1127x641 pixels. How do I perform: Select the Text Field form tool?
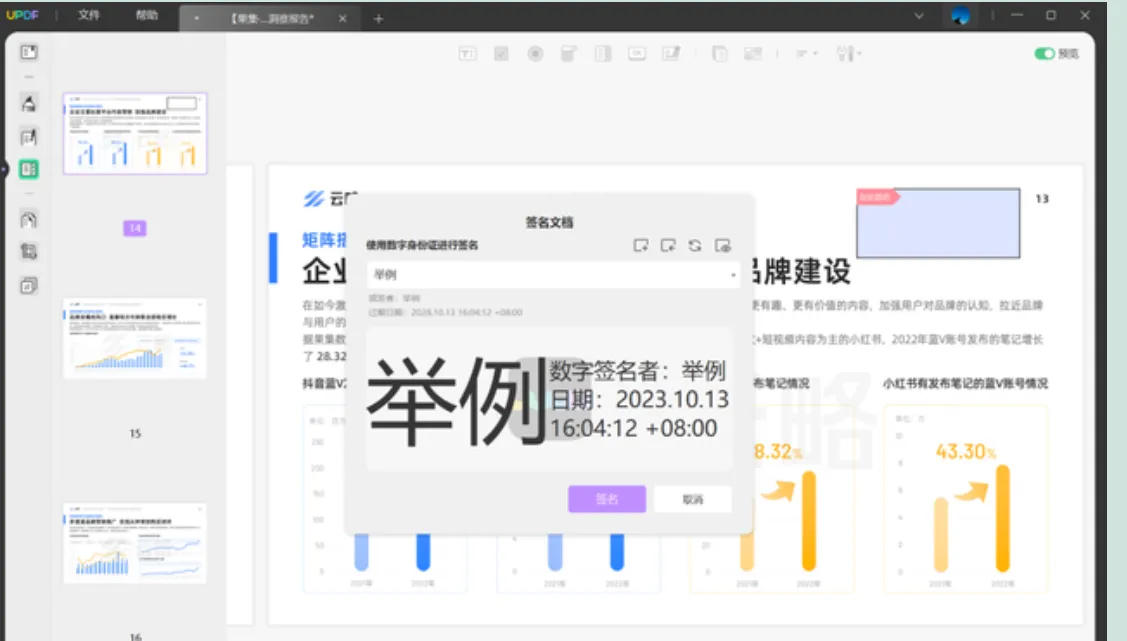coord(467,54)
